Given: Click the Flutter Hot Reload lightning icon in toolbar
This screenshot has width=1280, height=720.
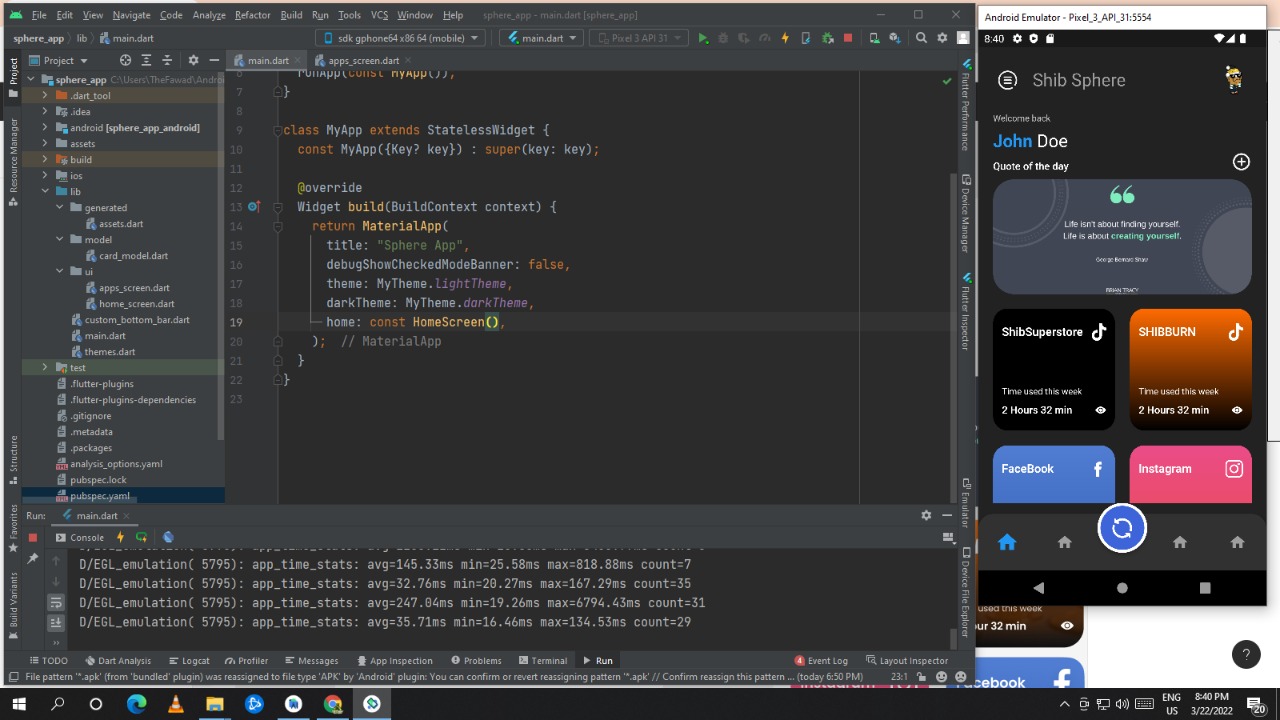Looking at the screenshot, I should [x=784, y=38].
